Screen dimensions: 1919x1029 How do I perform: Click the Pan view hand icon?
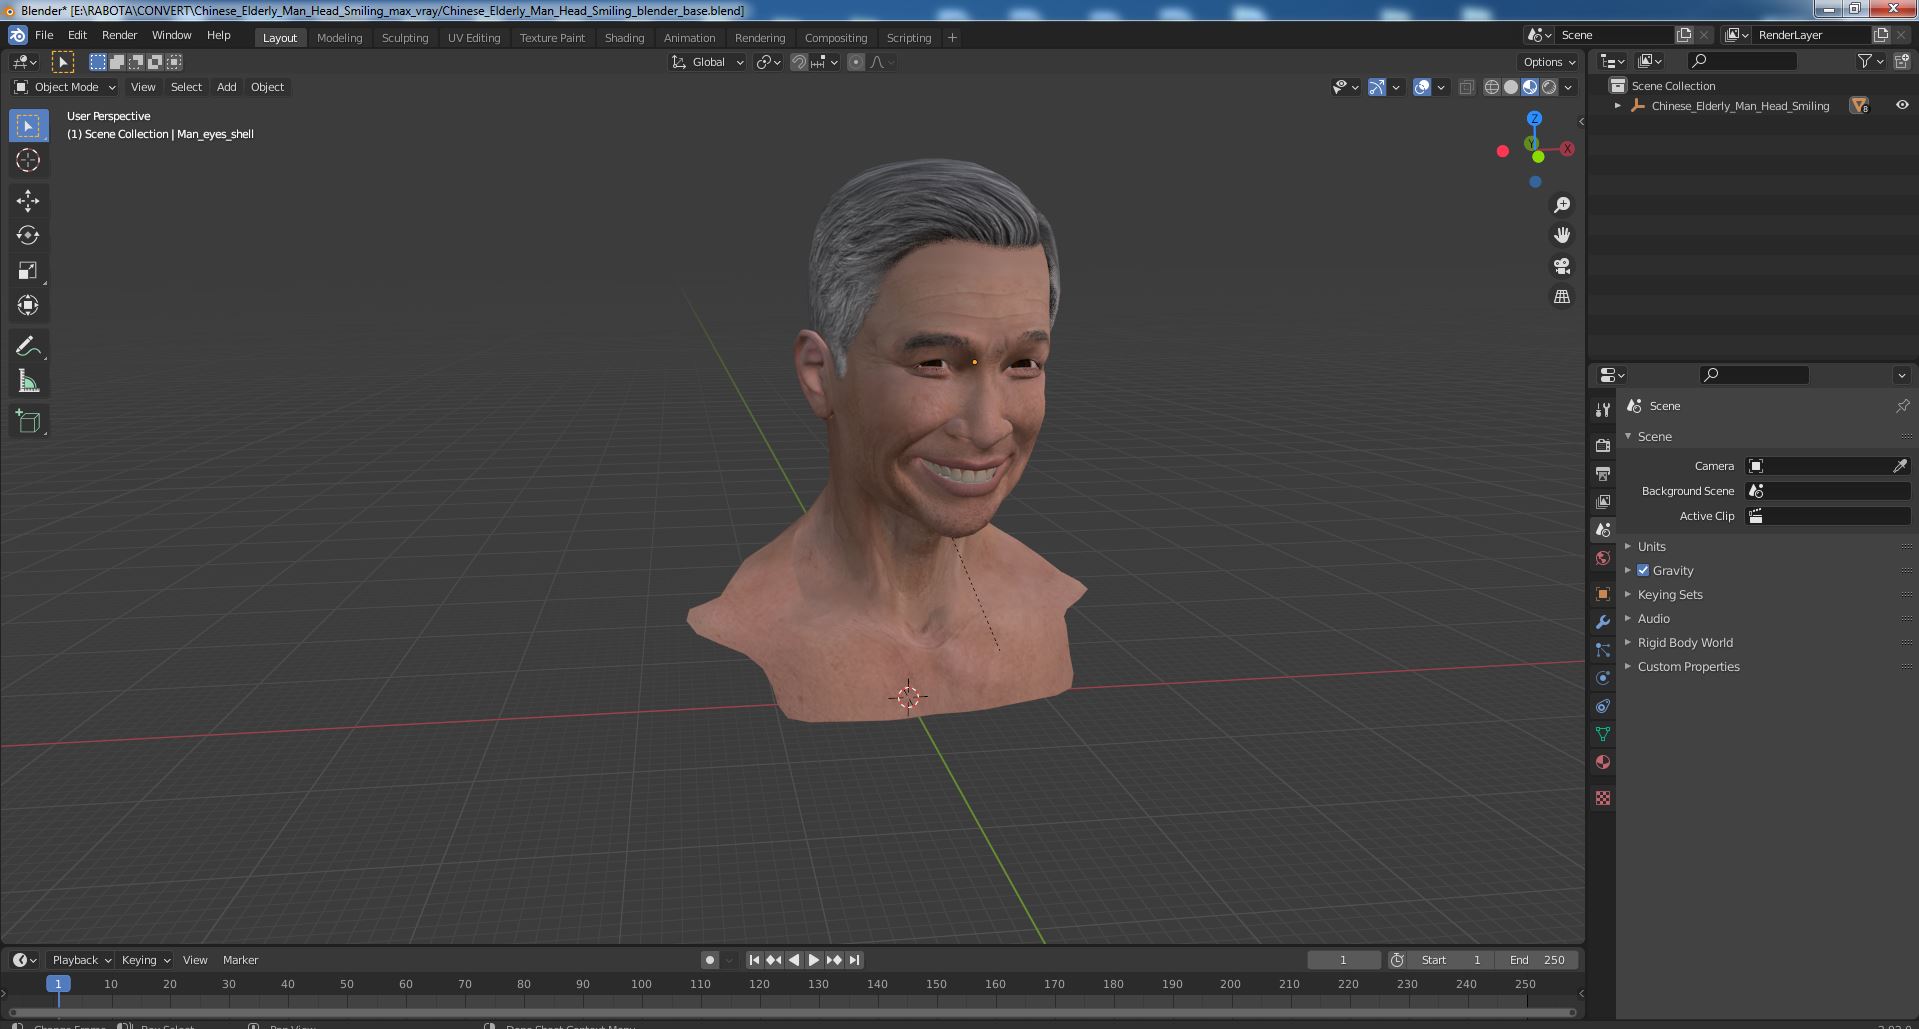pos(1561,236)
